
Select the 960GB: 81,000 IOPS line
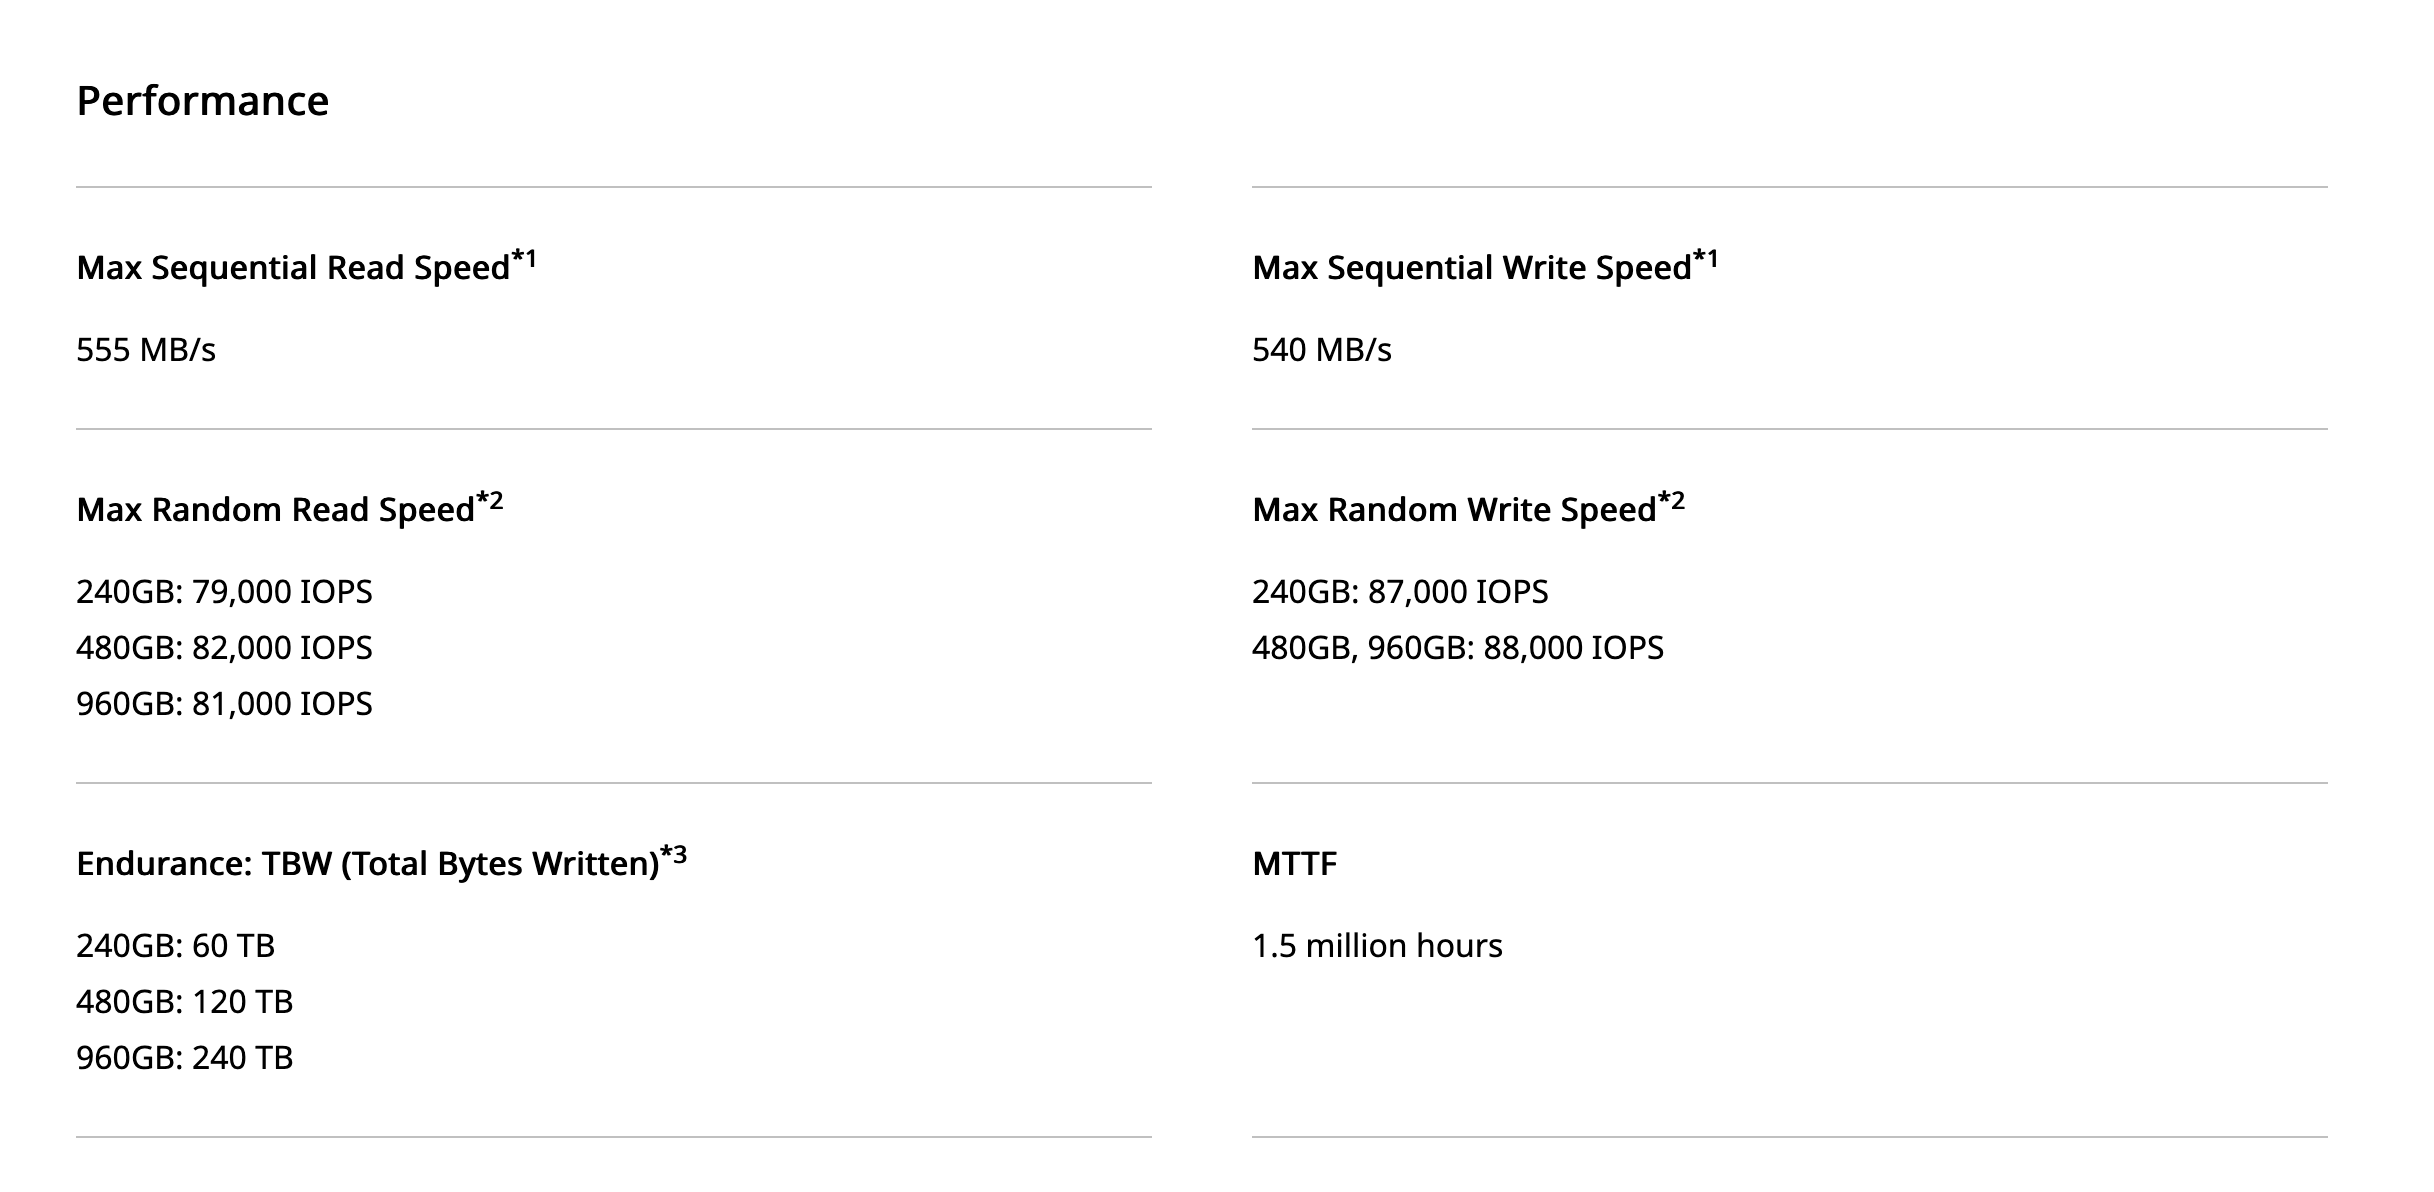pyautogui.click(x=224, y=704)
